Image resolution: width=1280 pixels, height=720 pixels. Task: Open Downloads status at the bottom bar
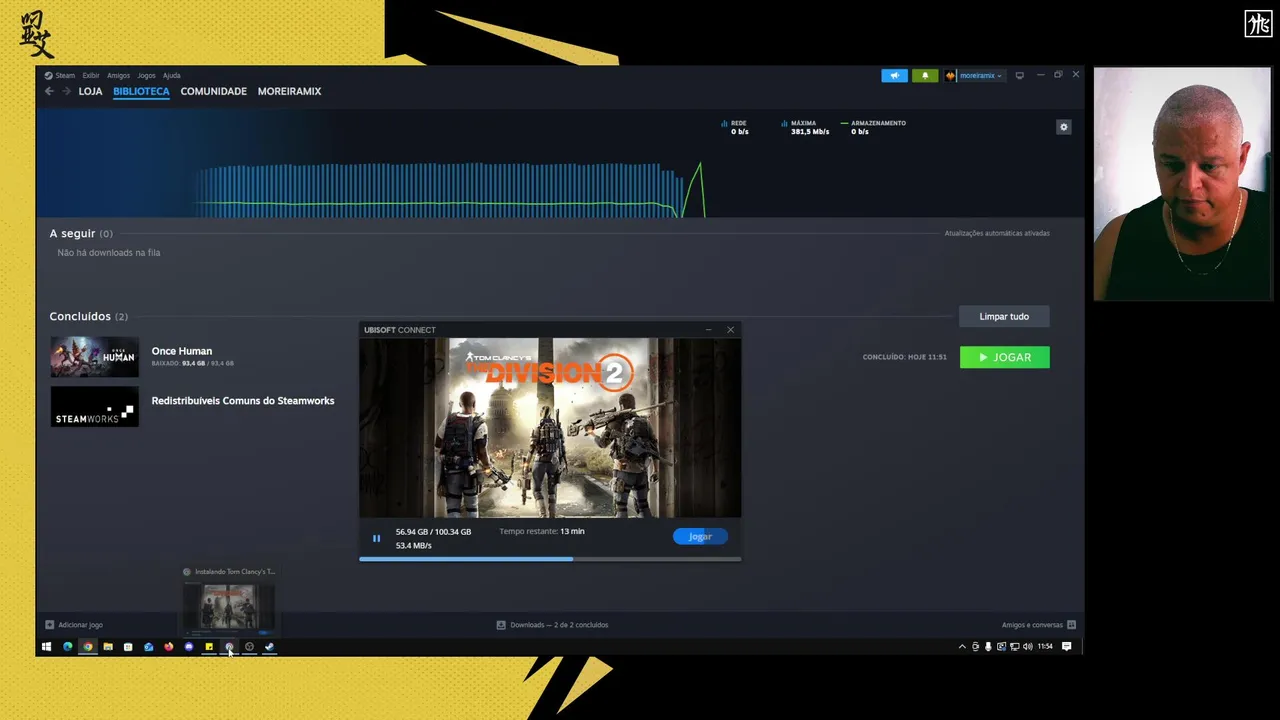pyautogui.click(x=552, y=625)
